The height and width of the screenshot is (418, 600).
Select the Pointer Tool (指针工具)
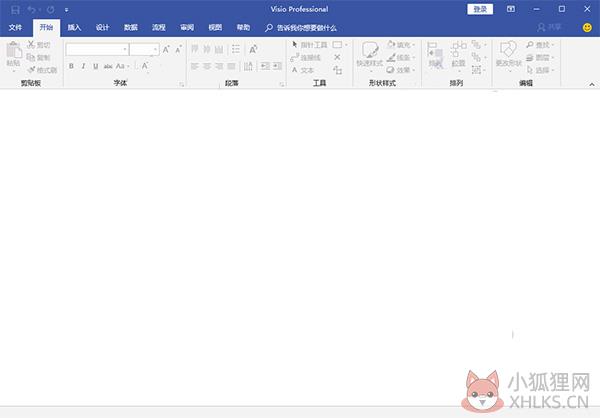(309, 45)
